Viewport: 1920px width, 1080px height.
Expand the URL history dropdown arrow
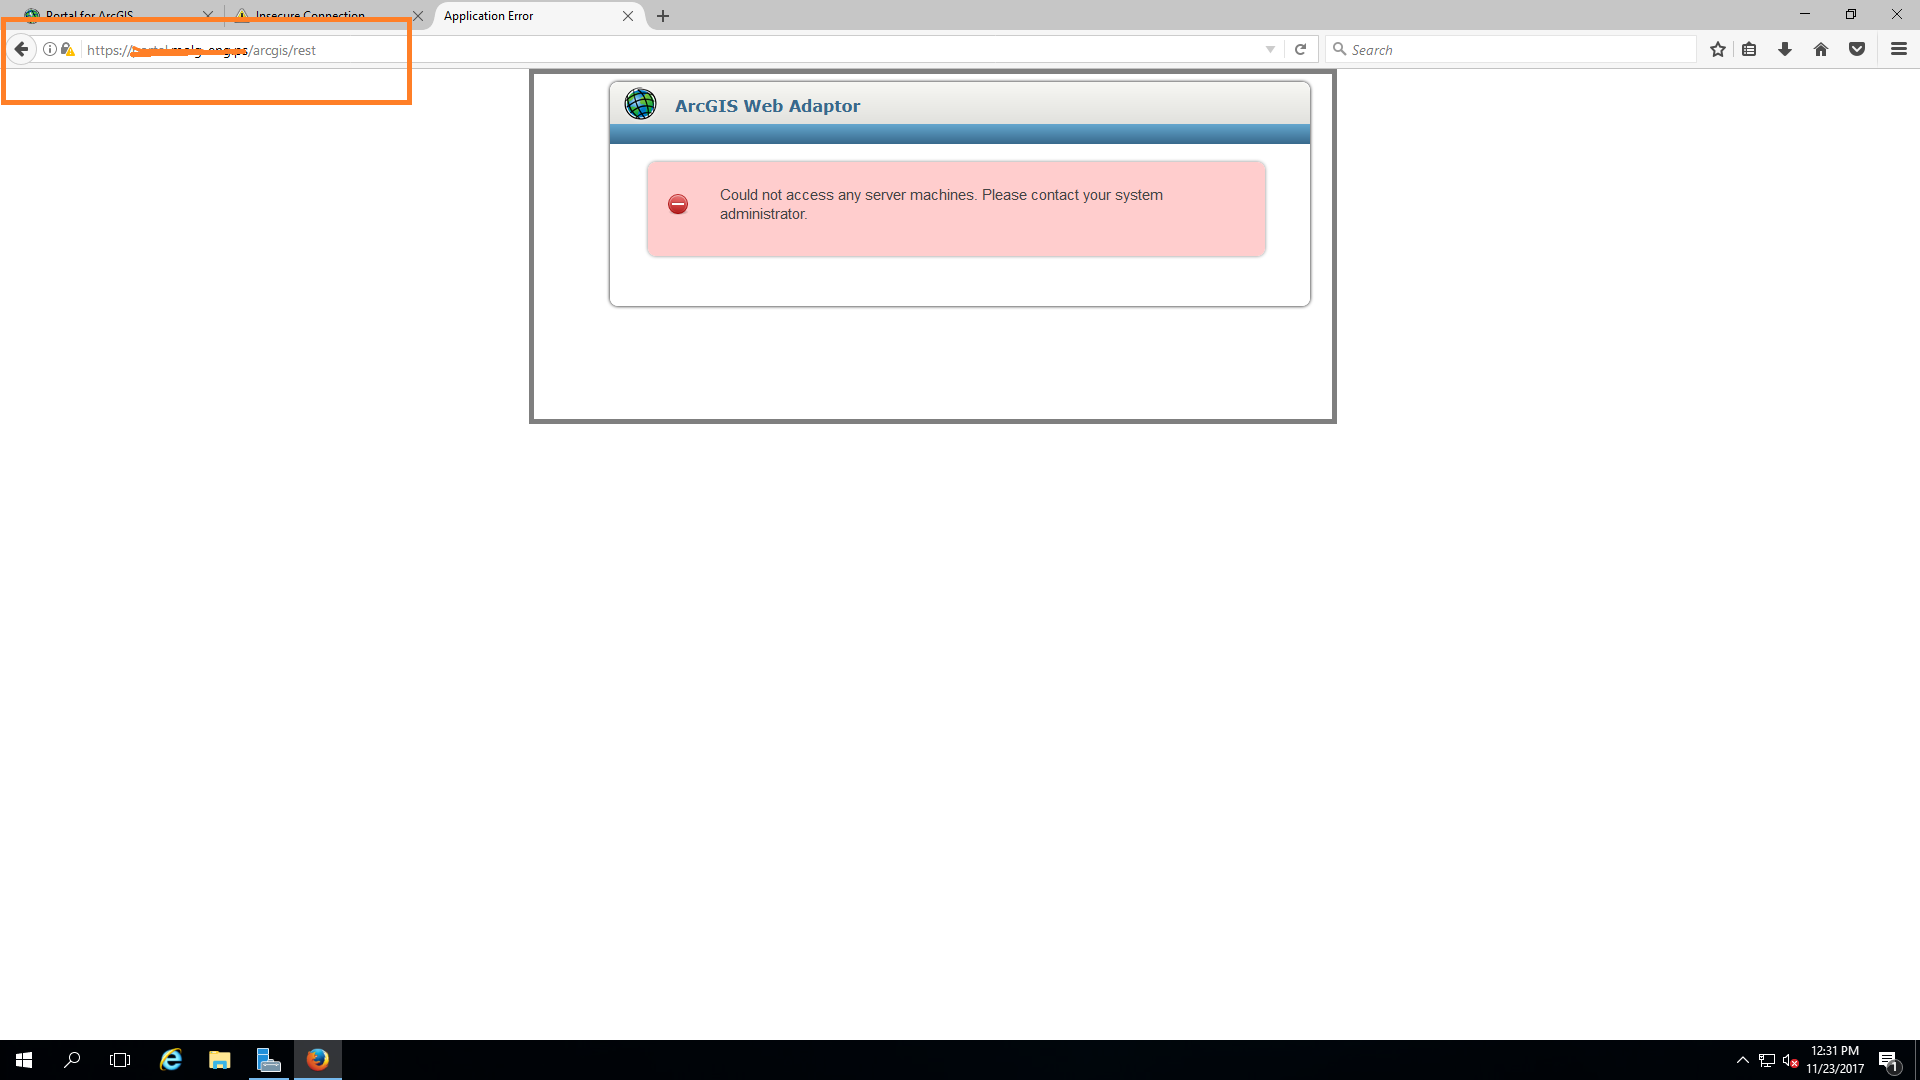(1270, 49)
